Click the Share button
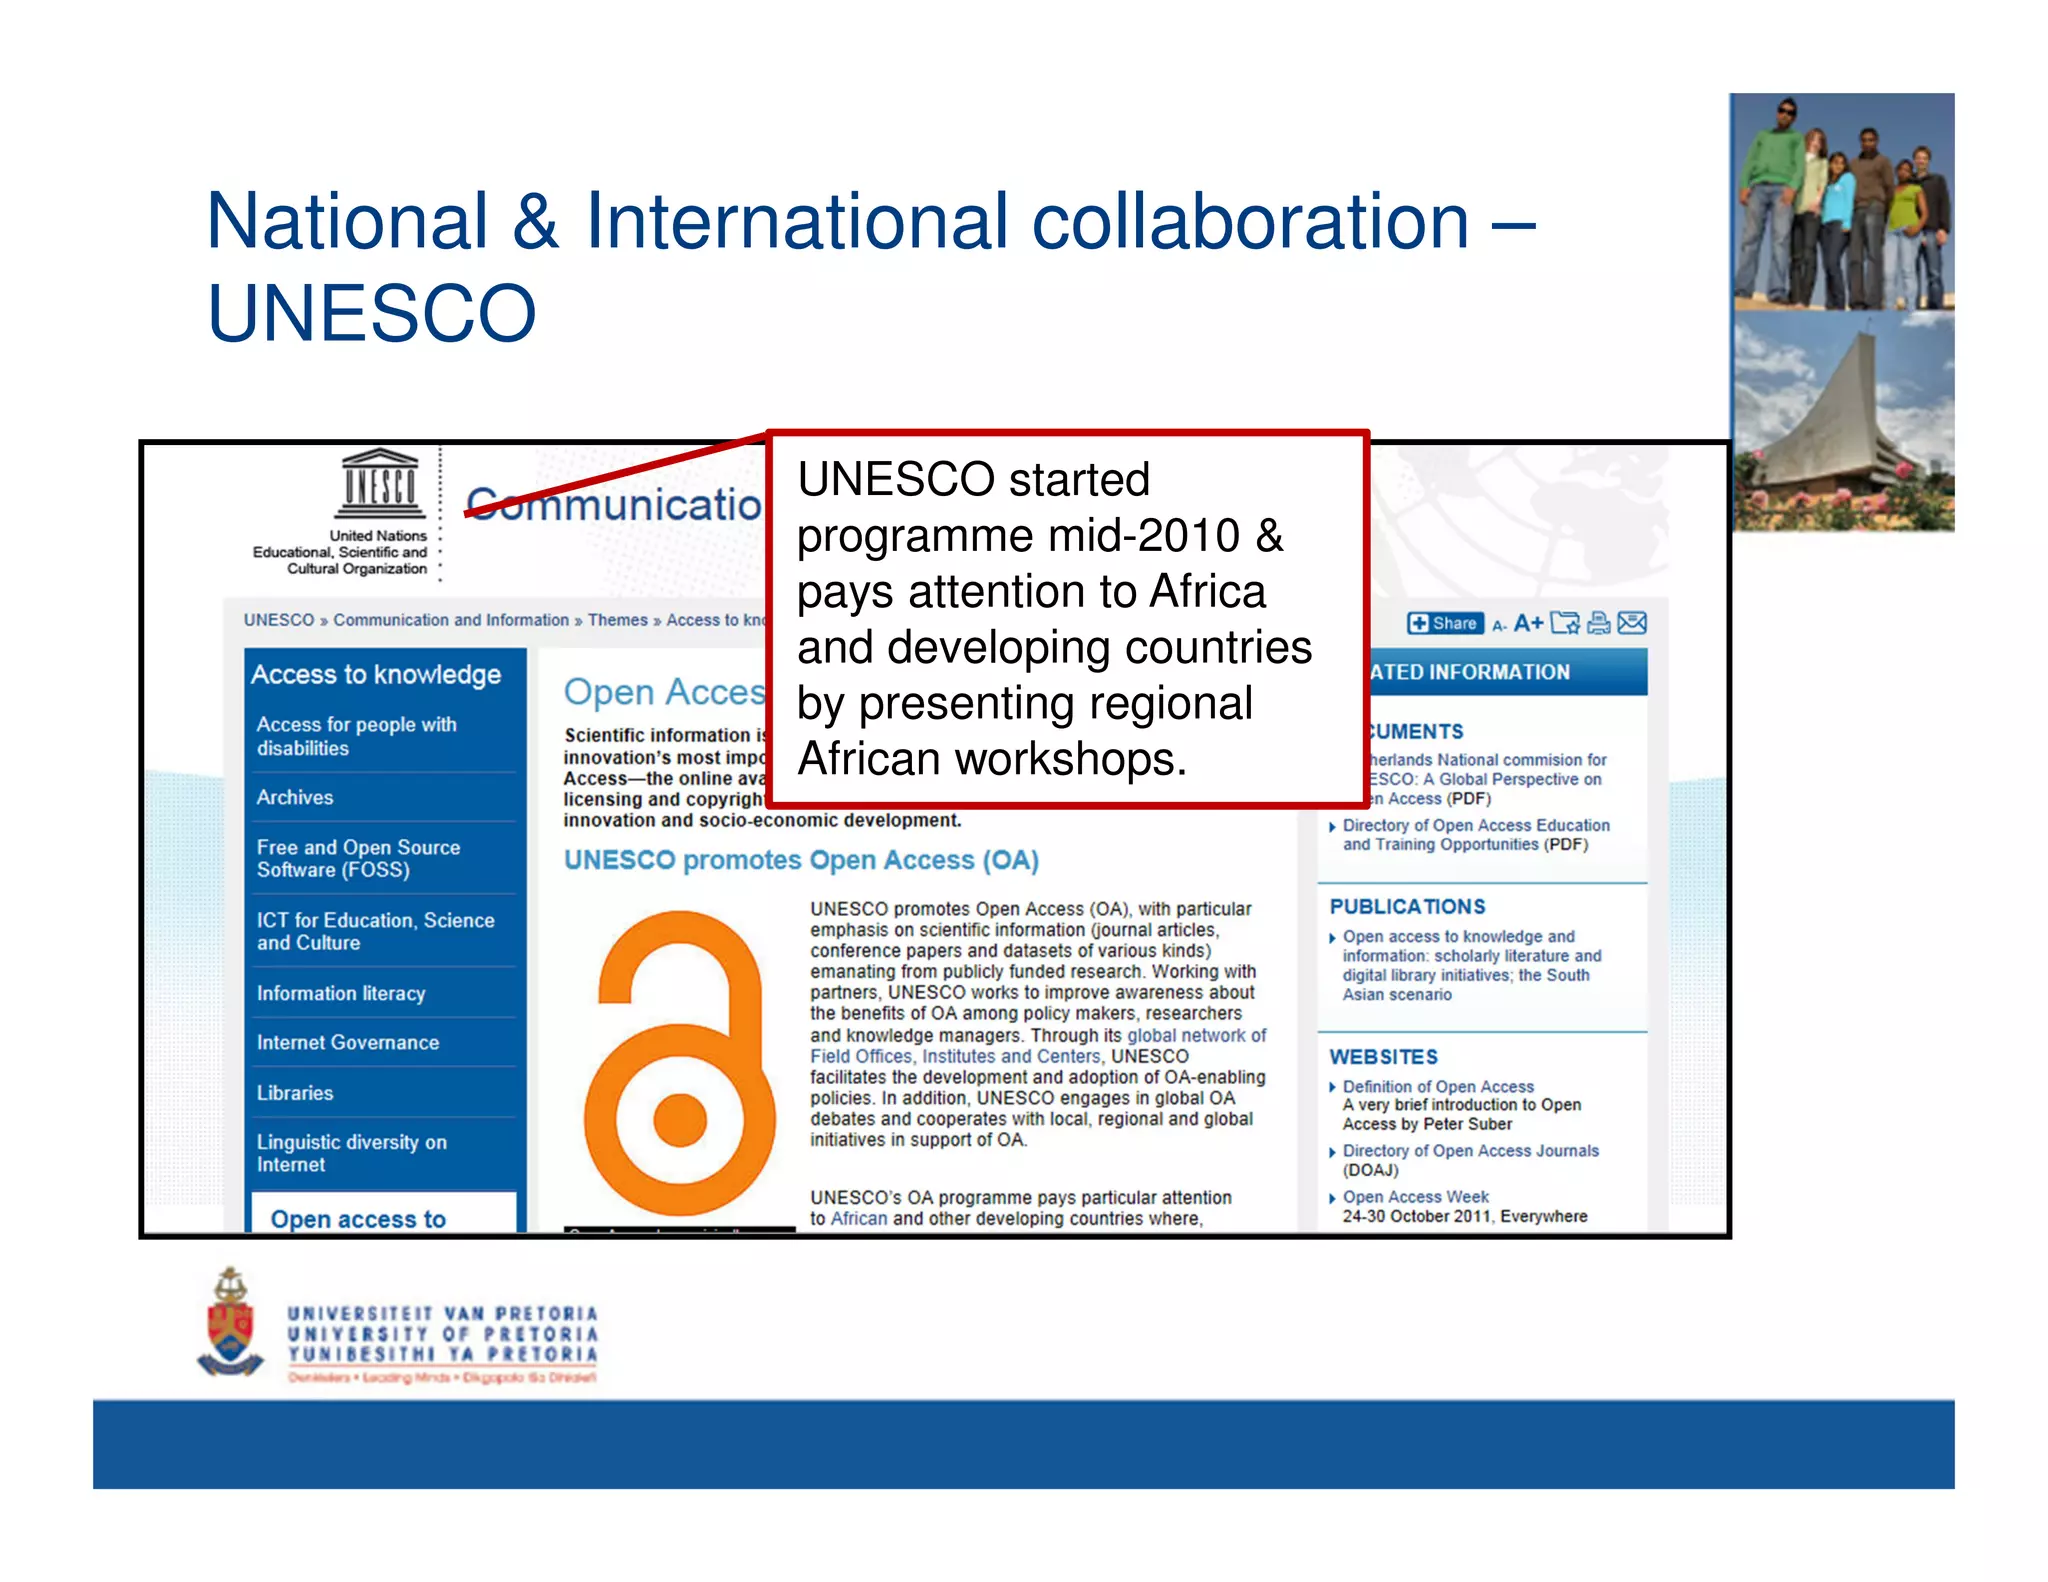 click(1445, 623)
